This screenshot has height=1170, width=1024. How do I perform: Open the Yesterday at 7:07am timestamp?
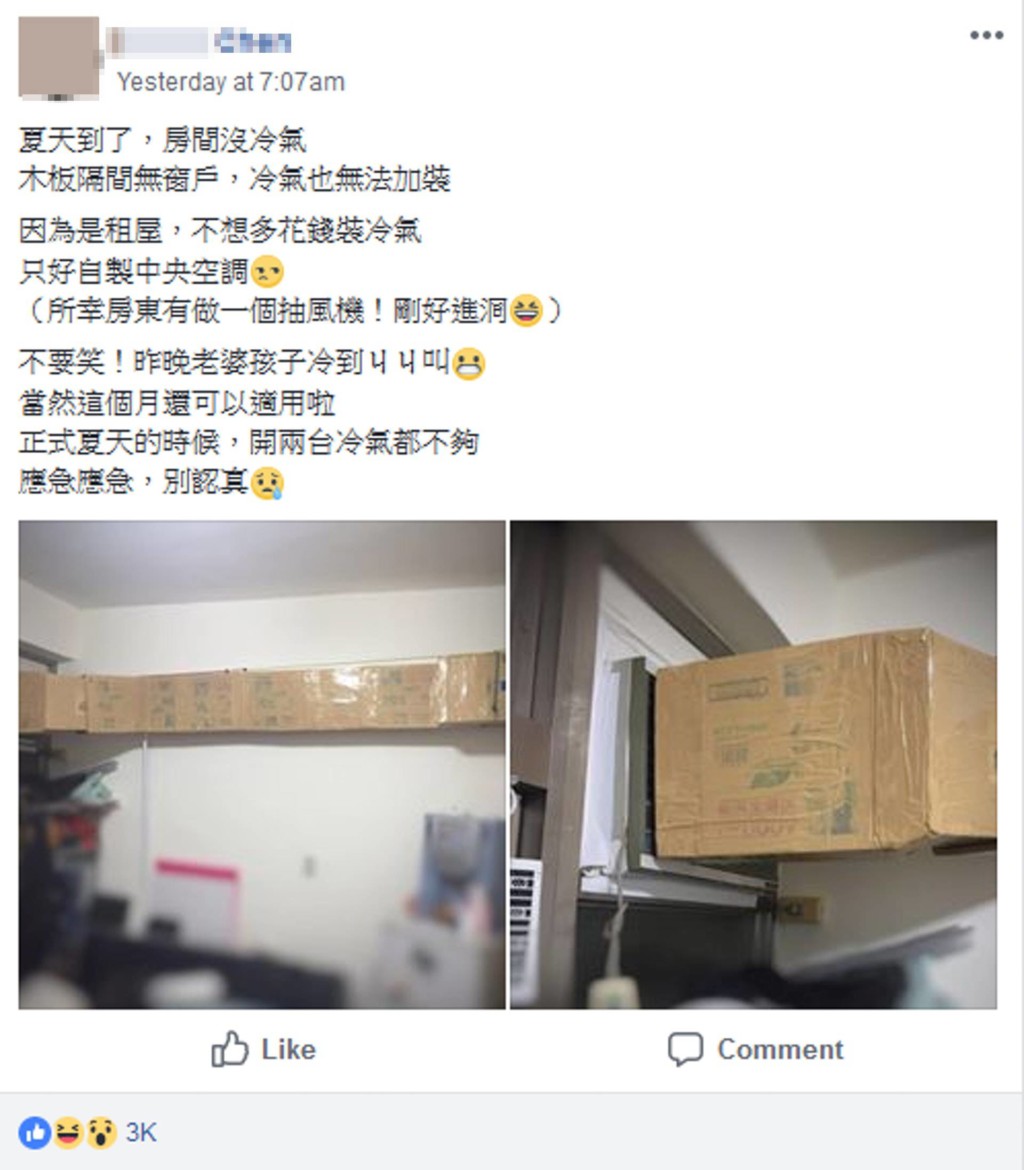point(231,81)
